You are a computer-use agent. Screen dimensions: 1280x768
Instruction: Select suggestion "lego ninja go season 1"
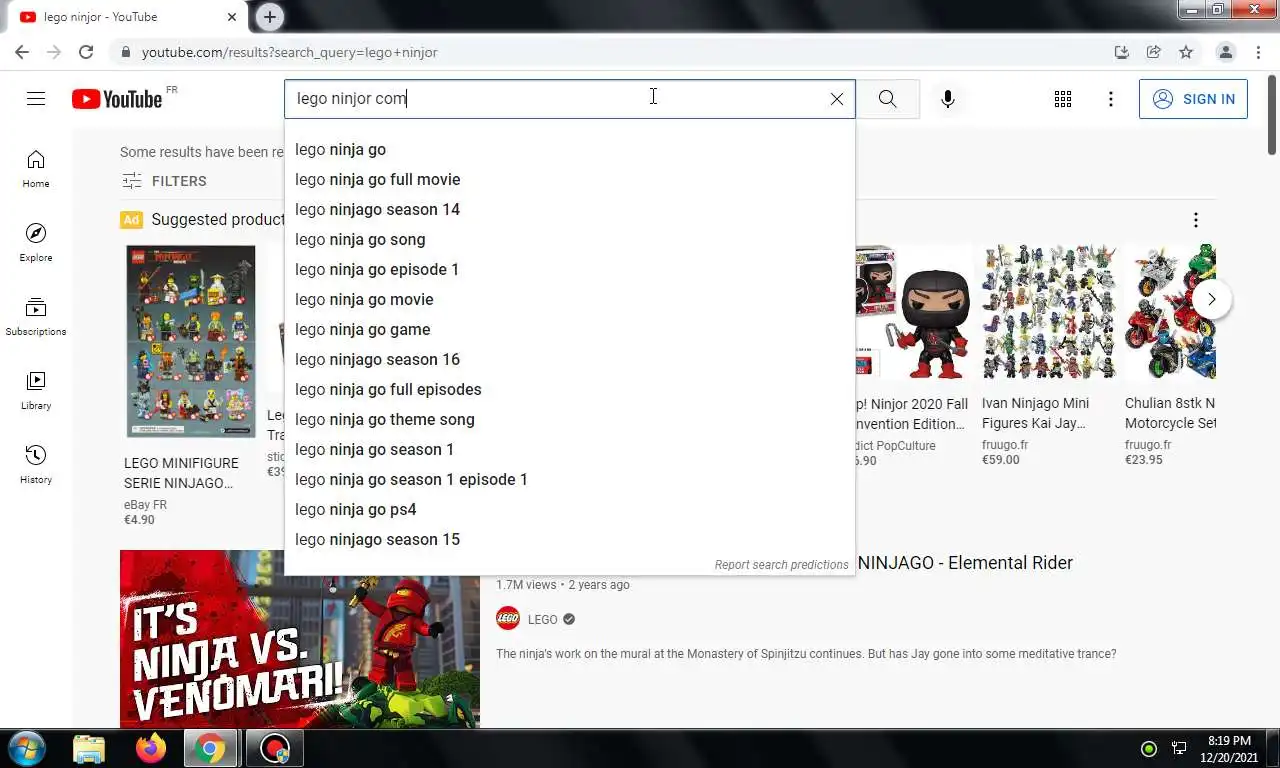click(569, 449)
